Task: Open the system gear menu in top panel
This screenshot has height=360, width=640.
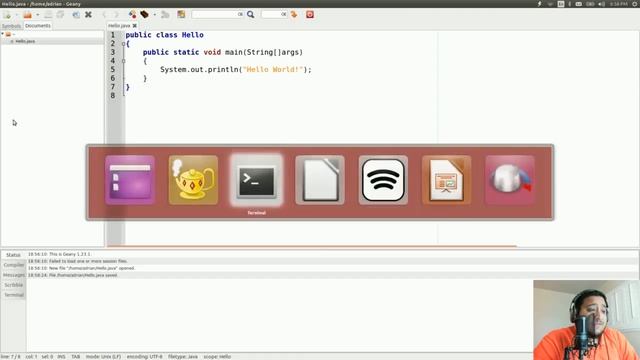Action: coord(635,4)
